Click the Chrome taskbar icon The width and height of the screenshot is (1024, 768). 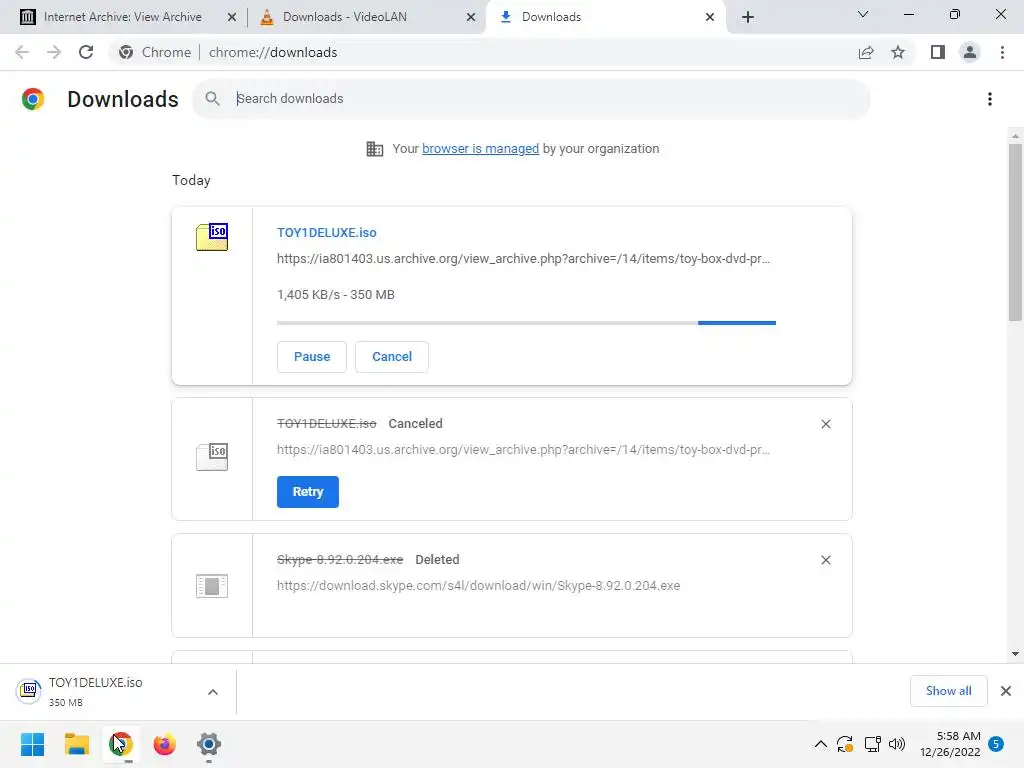(x=121, y=744)
